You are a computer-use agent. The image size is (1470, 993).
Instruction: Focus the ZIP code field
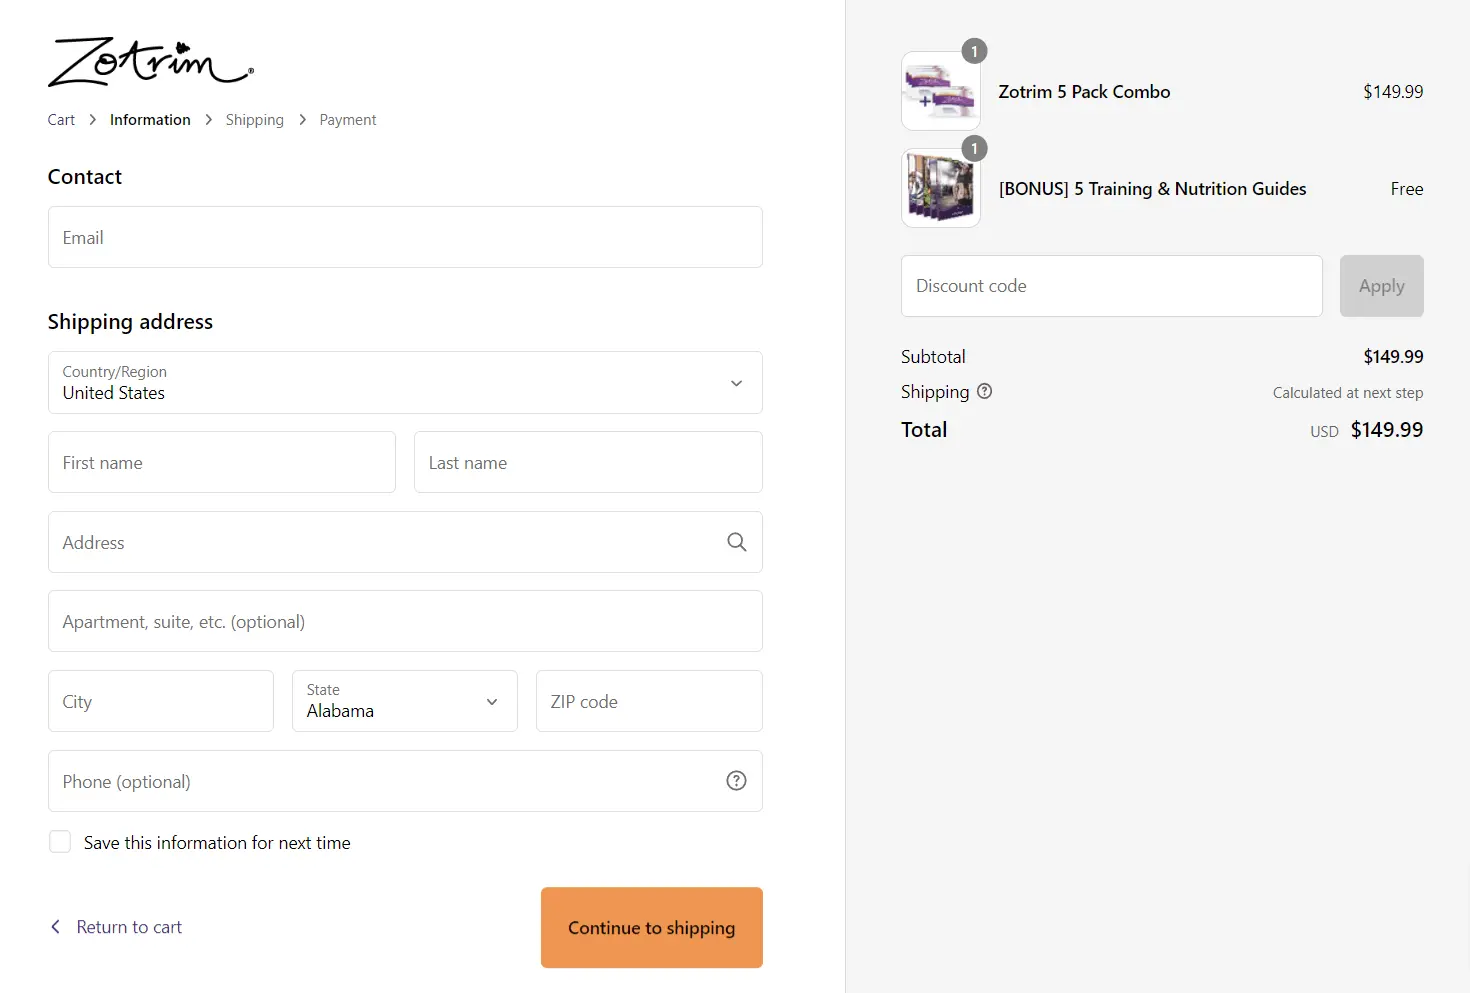649,701
